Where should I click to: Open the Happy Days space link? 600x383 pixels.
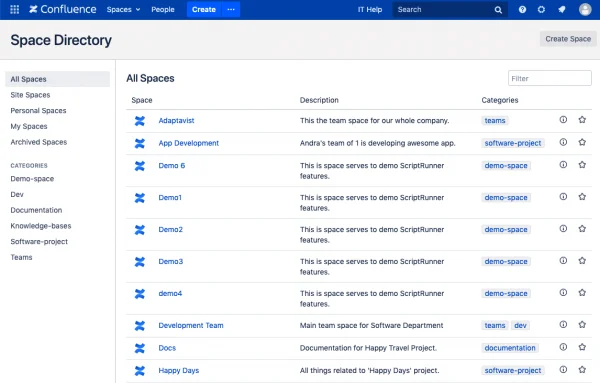click(x=179, y=370)
